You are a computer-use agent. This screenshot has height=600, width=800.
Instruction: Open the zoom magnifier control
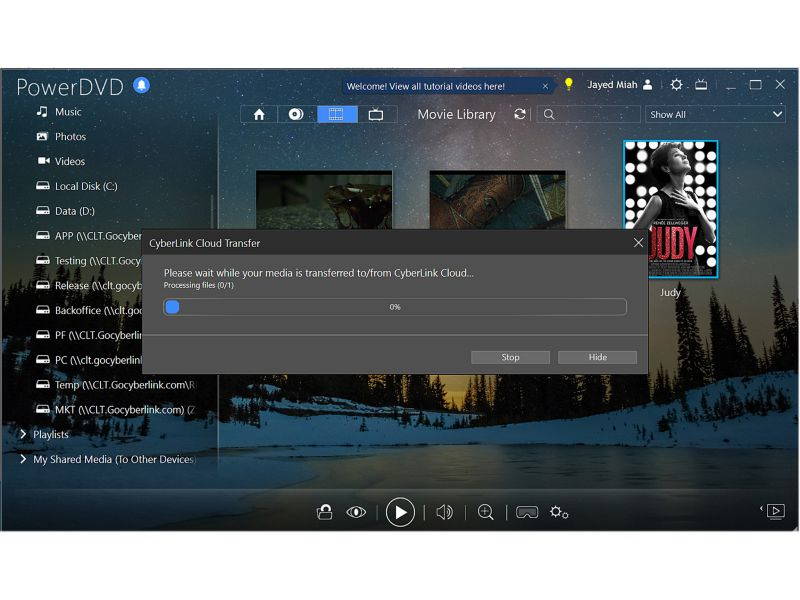click(485, 512)
